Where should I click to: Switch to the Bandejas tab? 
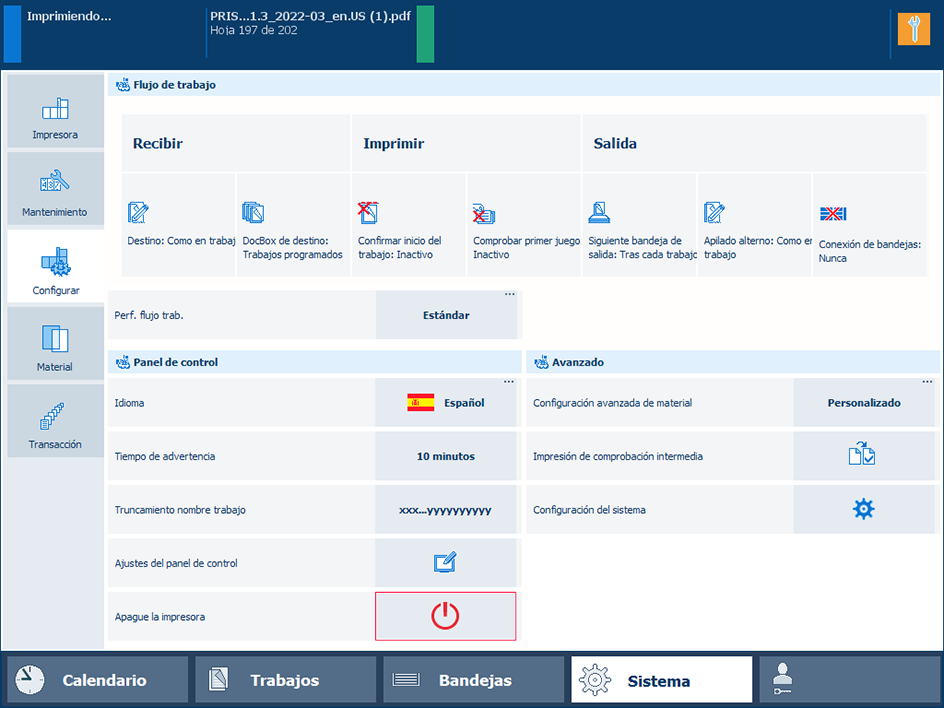click(474, 680)
